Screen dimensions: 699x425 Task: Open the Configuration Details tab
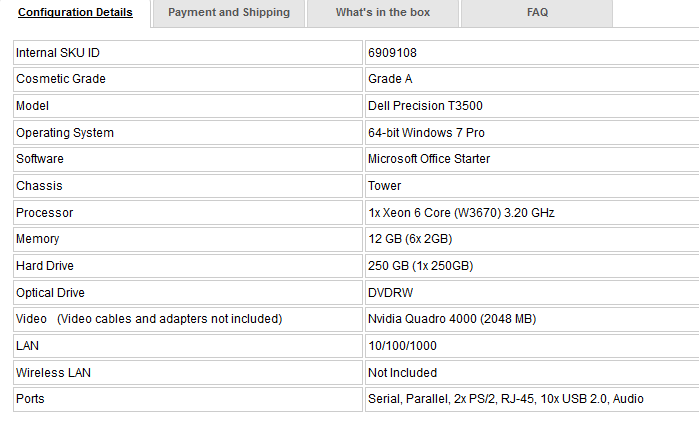coord(75,12)
